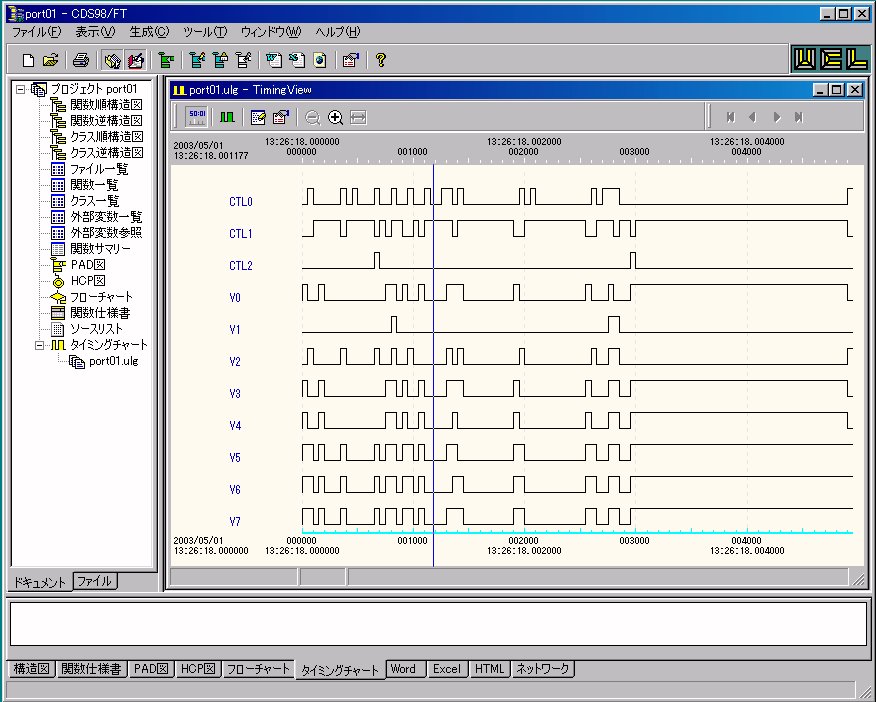Switch to the フローチャート bottom tab
Screen dimensions: 876x702
click(x=257, y=669)
